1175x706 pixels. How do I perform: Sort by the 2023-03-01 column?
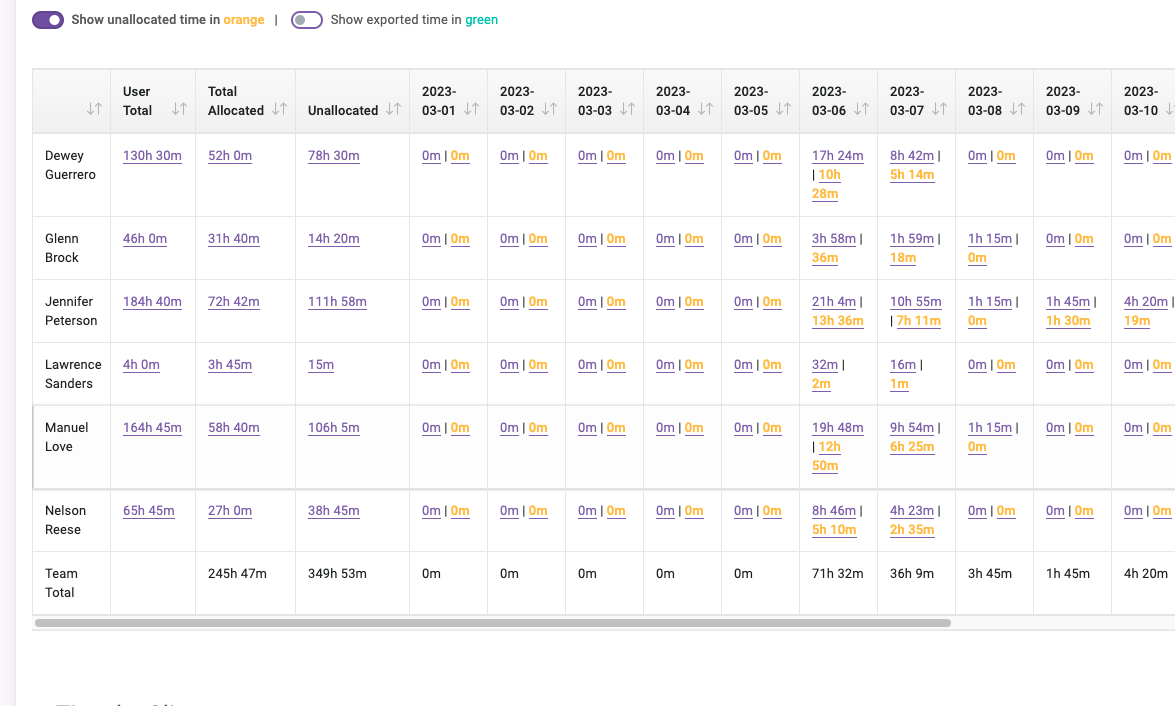point(471,109)
